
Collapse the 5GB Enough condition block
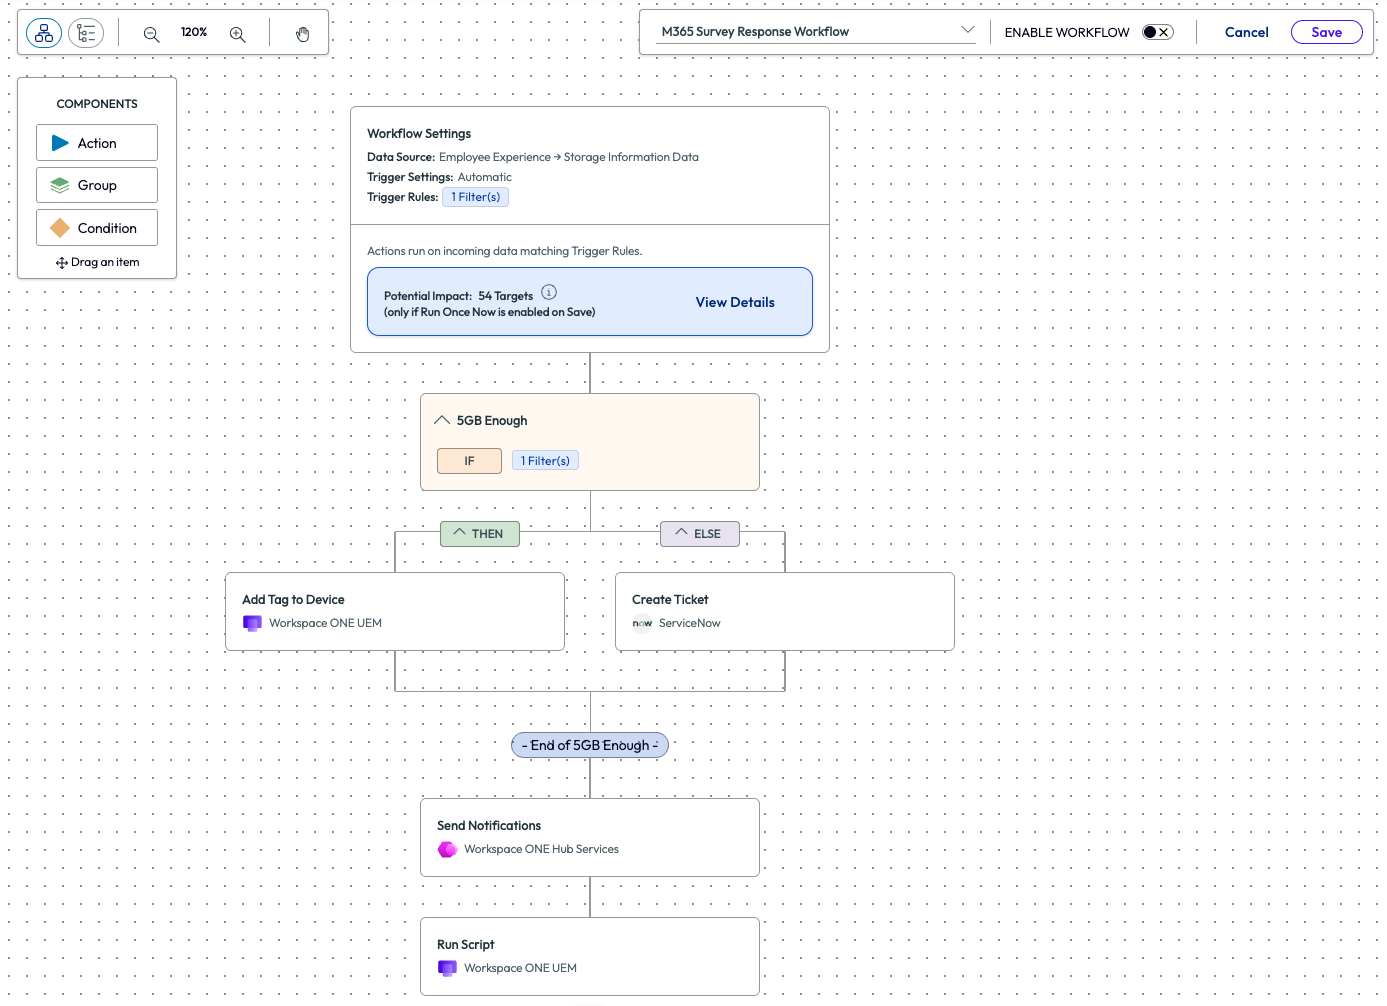(x=442, y=419)
